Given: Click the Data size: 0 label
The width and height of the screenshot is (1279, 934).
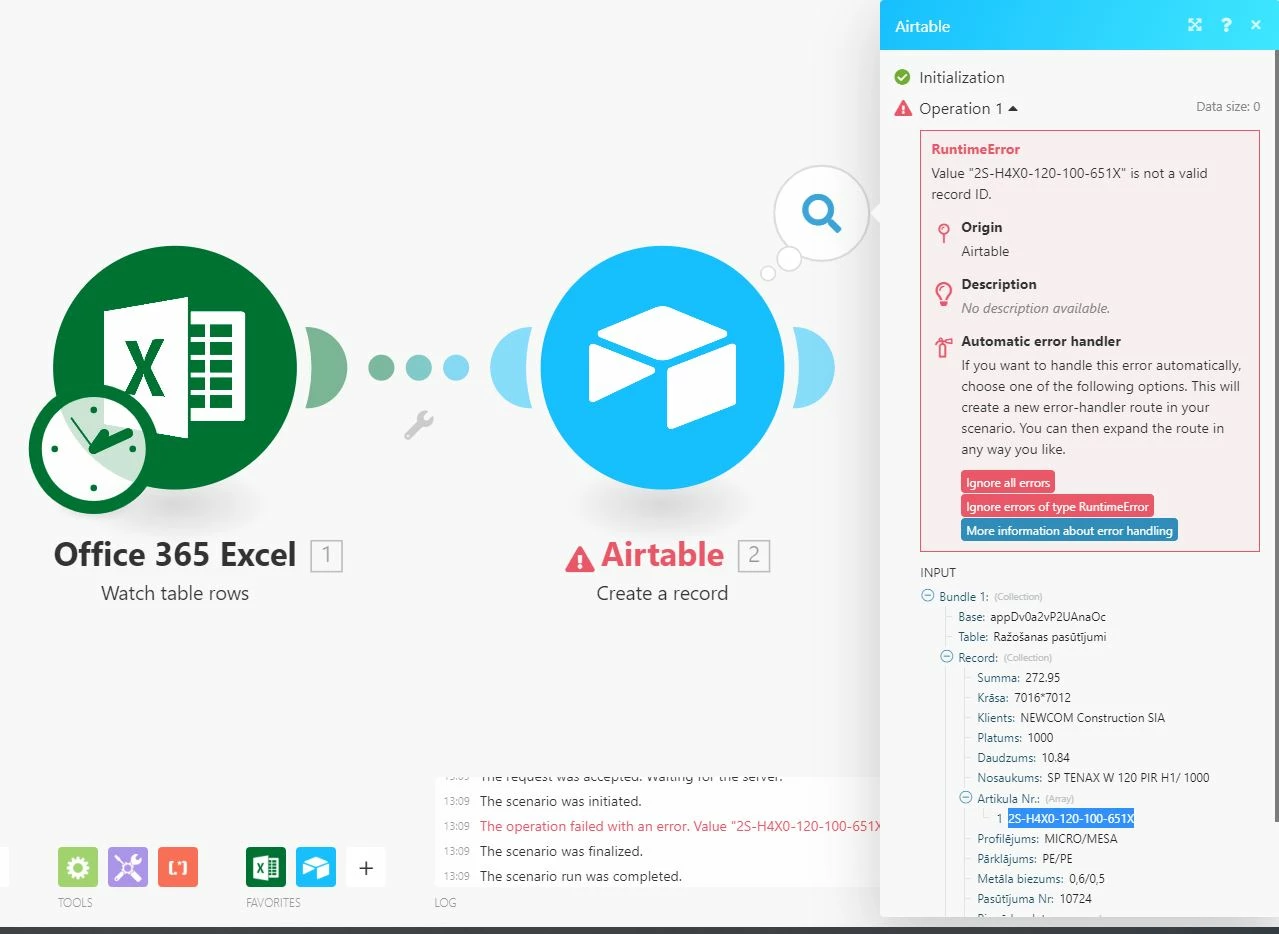Looking at the screenshot, I should click(x=1228, y=107).
